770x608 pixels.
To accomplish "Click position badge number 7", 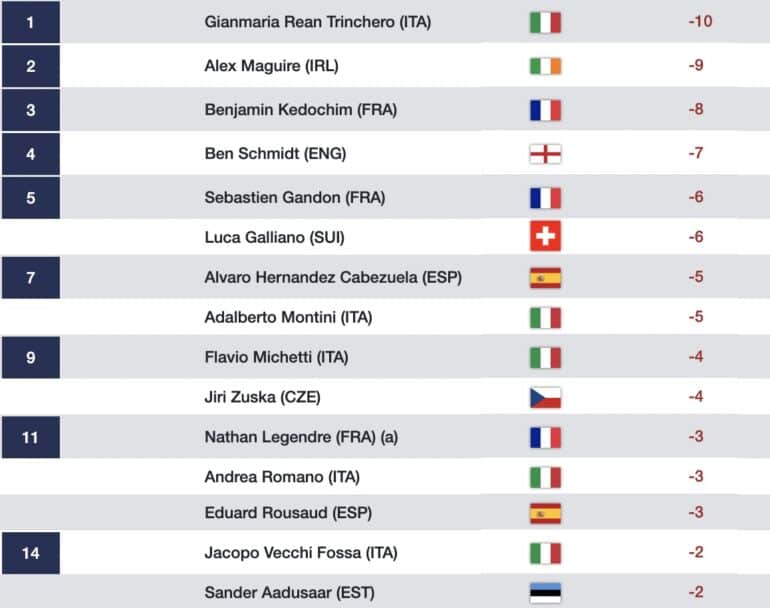I will click(x=31, y=277).
